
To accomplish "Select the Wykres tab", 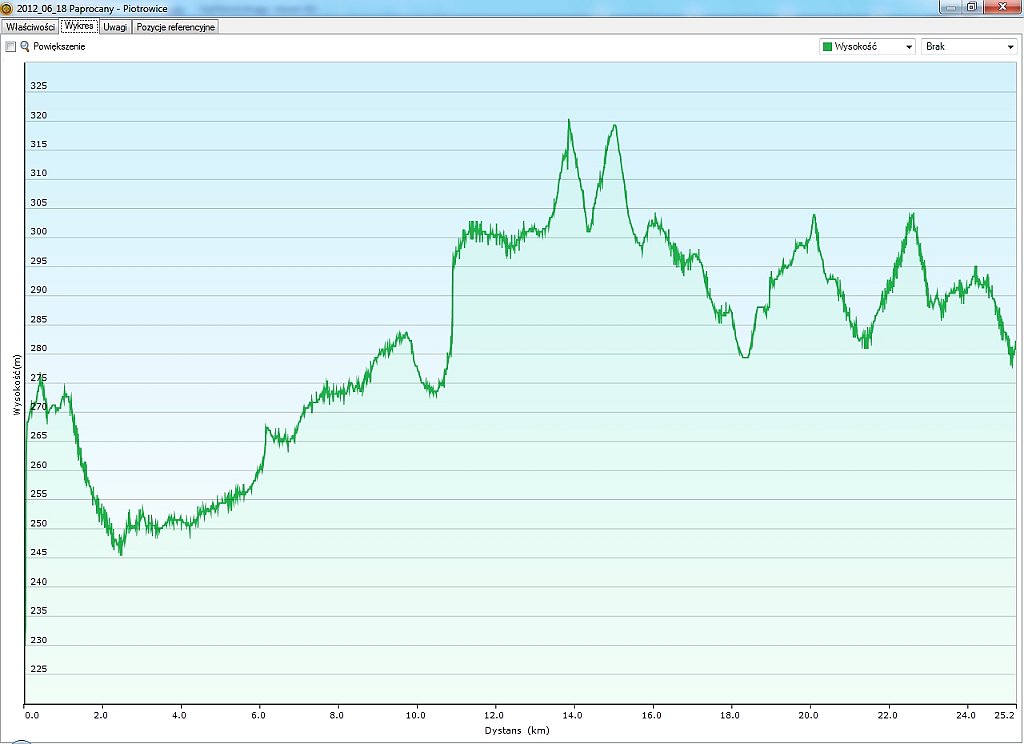I will [x=78, y=27].
